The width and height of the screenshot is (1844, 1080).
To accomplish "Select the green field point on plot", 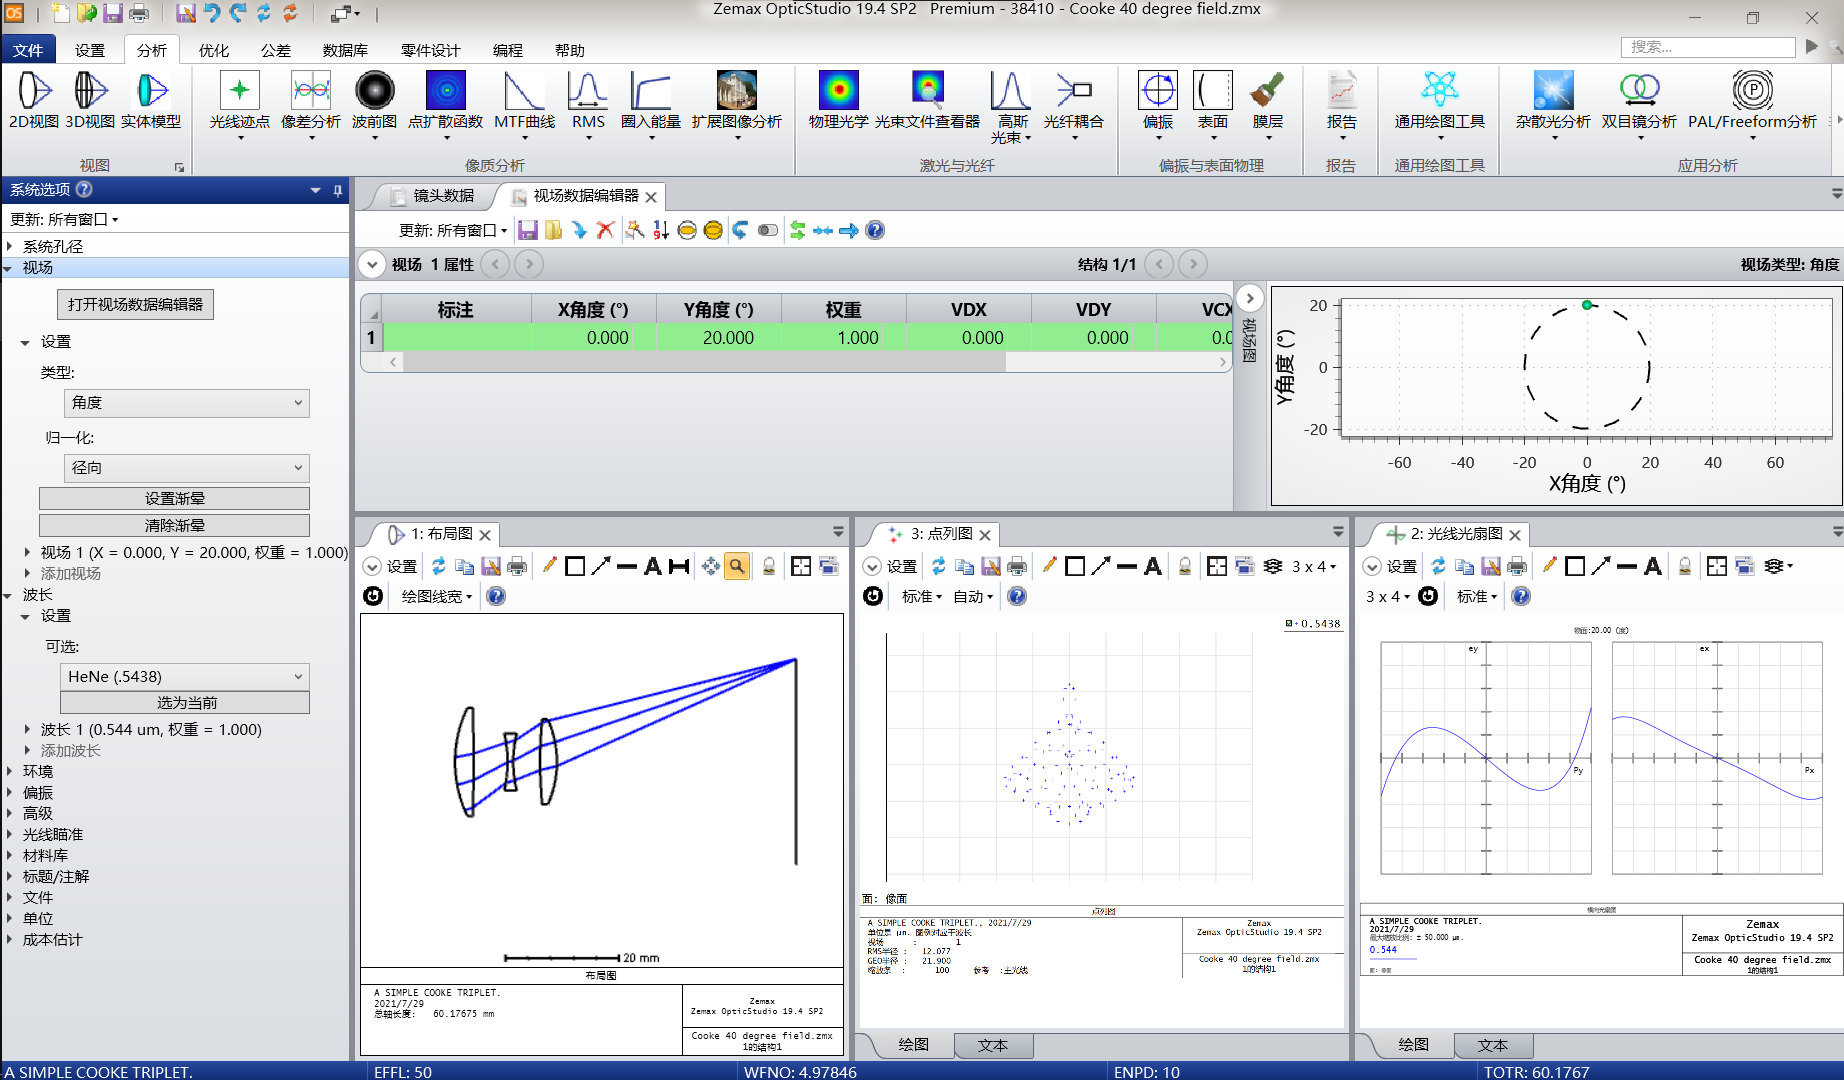I will tap(1587, 305).
